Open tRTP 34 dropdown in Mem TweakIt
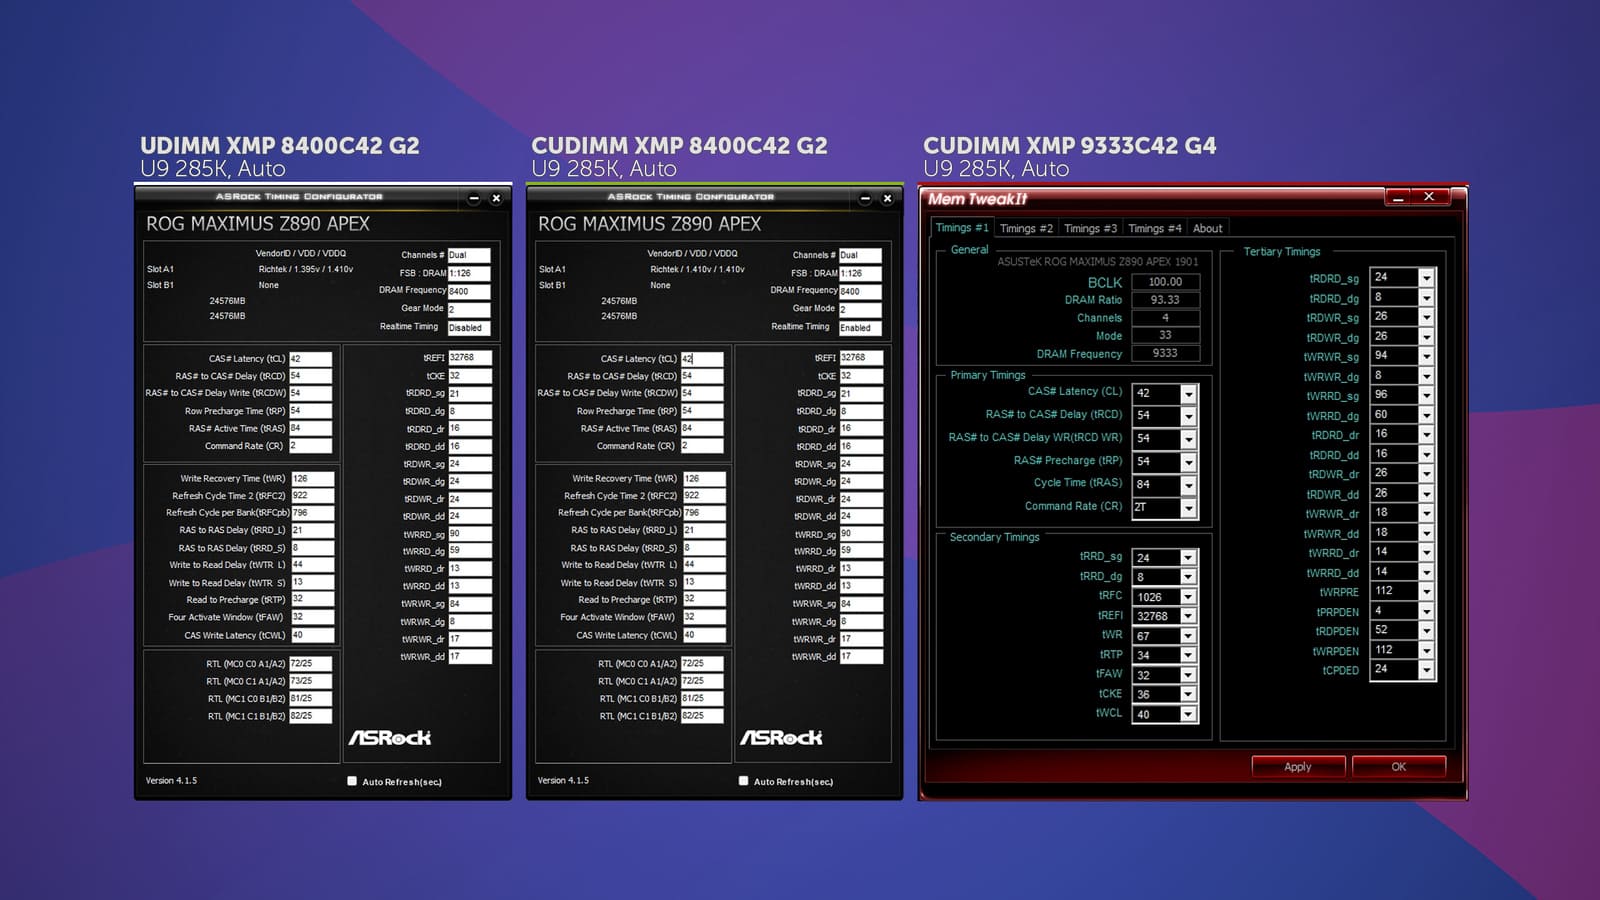1600x900 pixels. (1188, 655)
